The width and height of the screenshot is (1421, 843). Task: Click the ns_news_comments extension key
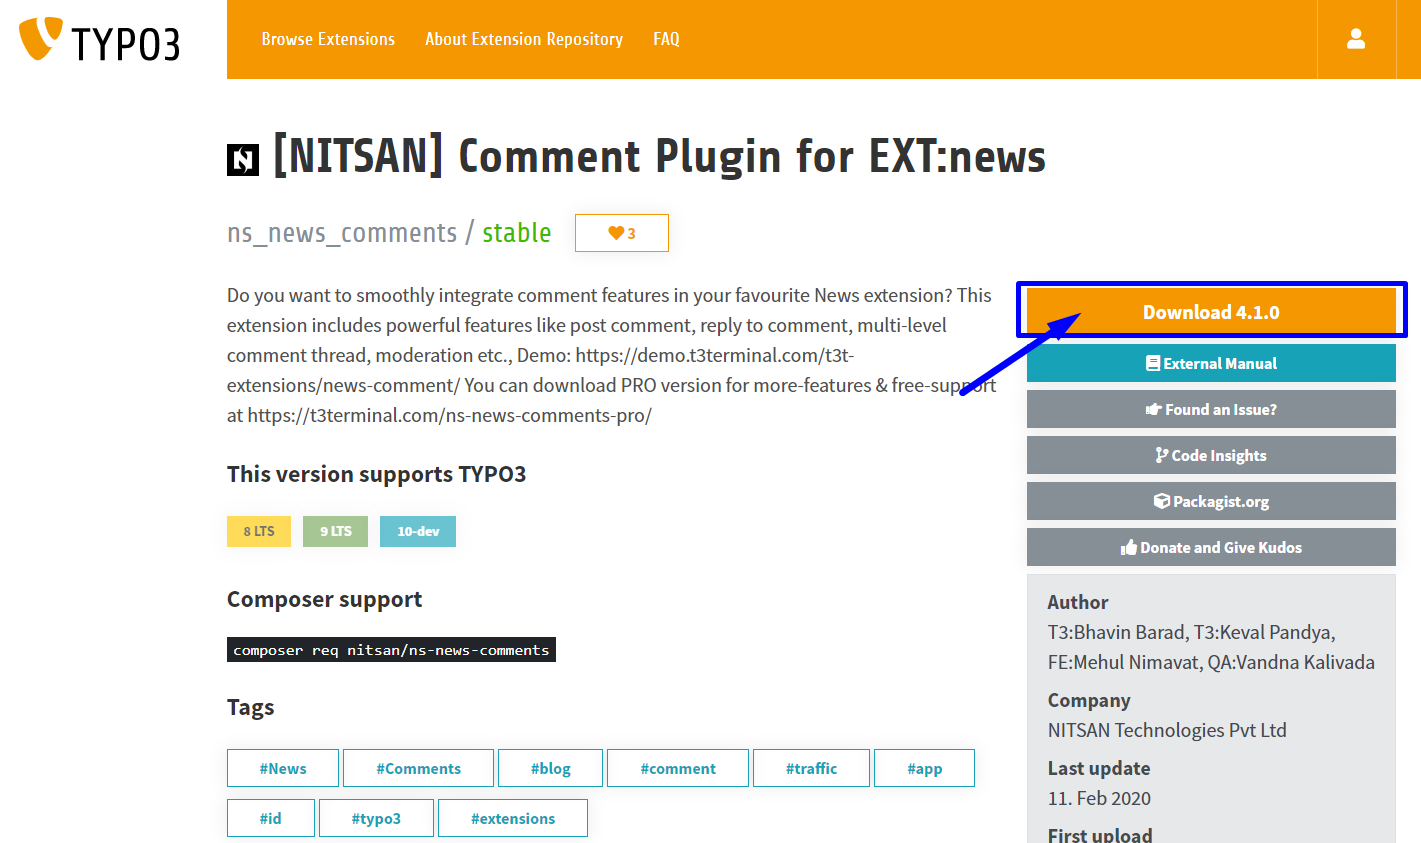tap(342, 233)
